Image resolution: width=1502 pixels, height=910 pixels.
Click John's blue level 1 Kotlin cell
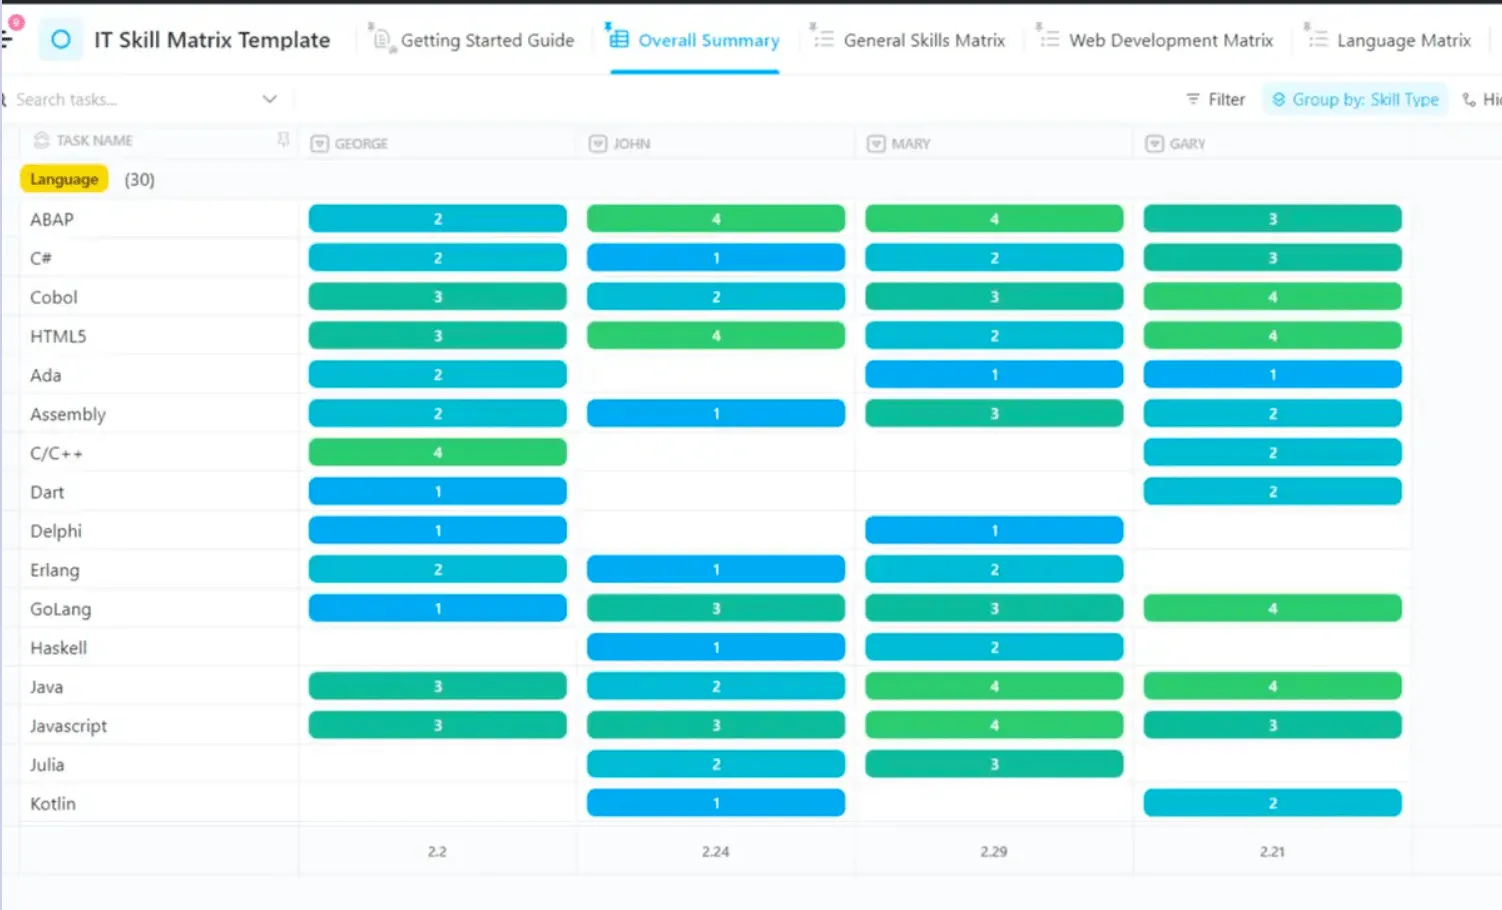[716, 803]
